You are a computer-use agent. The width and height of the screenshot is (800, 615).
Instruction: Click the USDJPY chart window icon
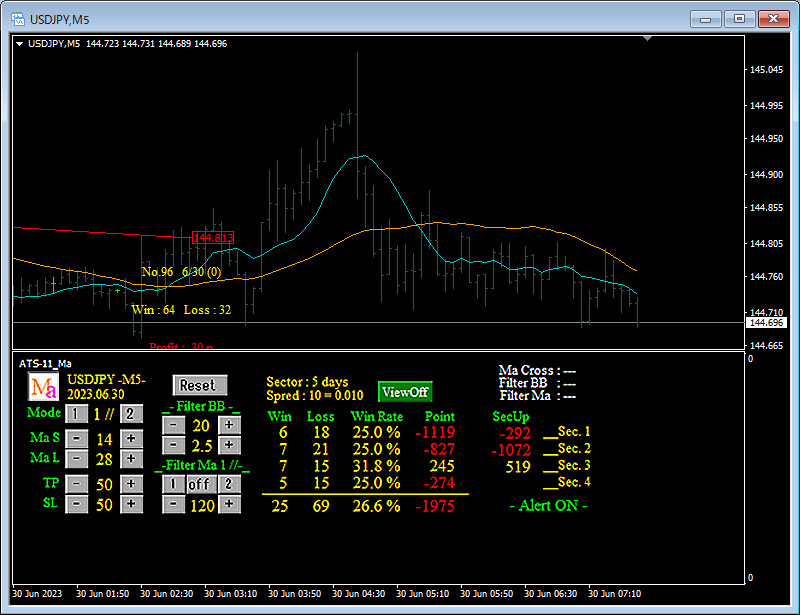pos(18,19)
